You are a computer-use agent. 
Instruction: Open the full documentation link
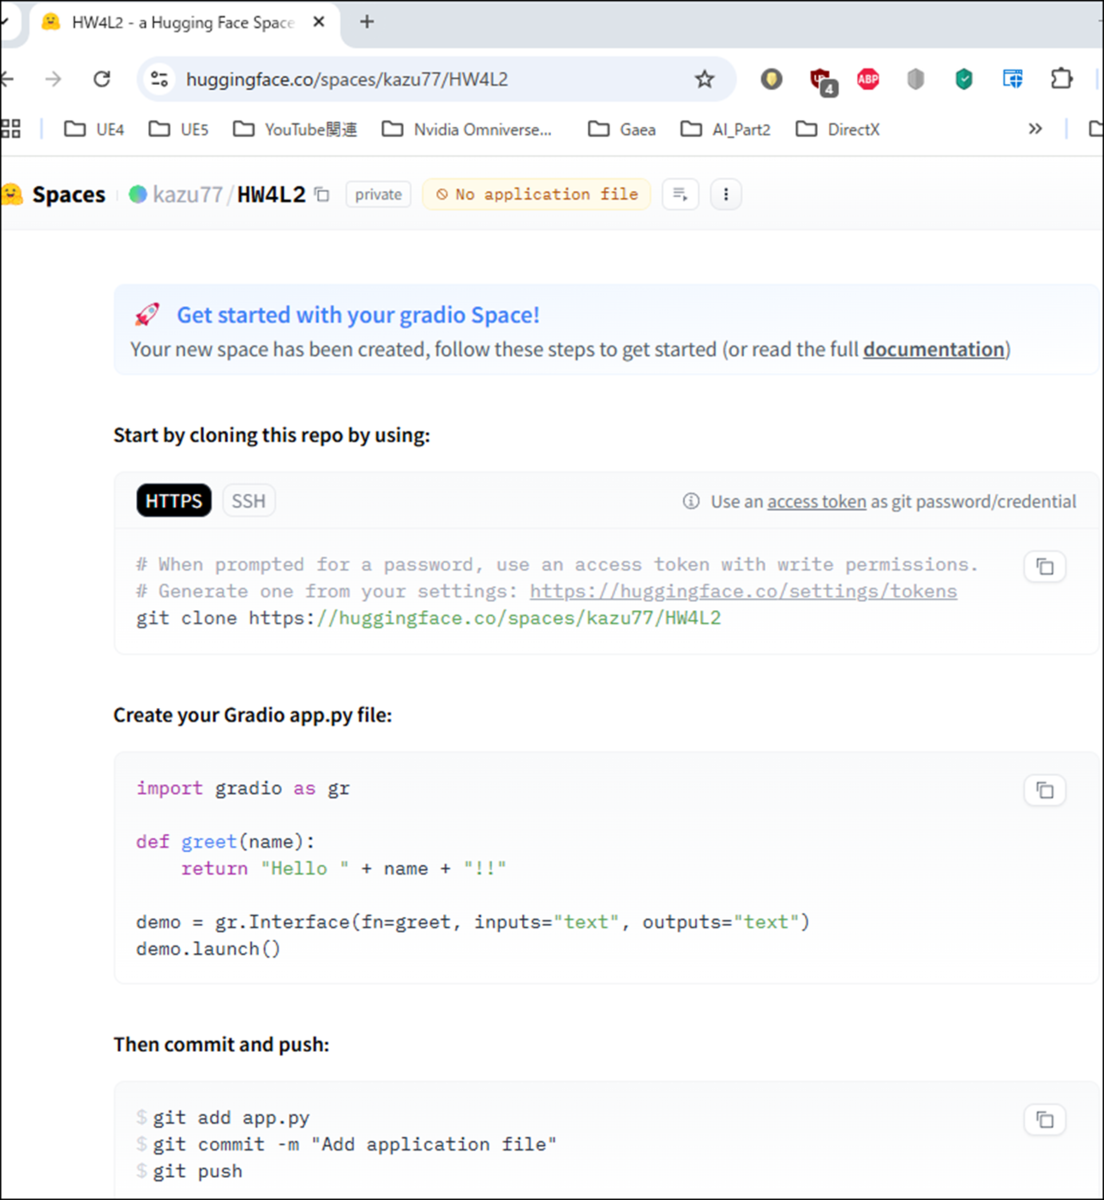(934, 349)
